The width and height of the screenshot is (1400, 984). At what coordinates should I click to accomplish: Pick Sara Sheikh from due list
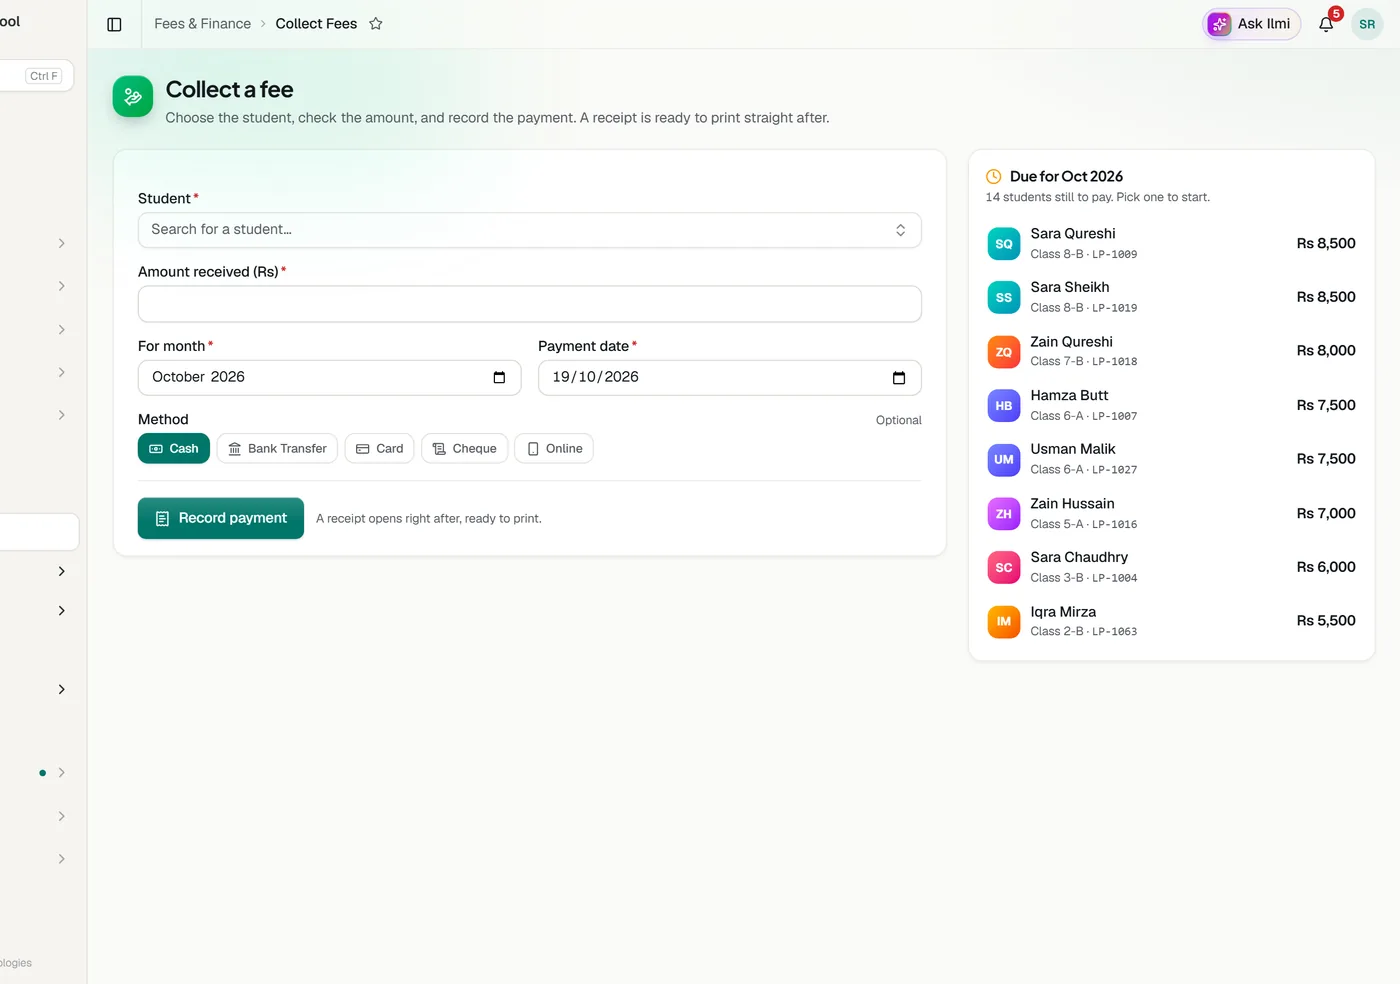coord(1171,297)
